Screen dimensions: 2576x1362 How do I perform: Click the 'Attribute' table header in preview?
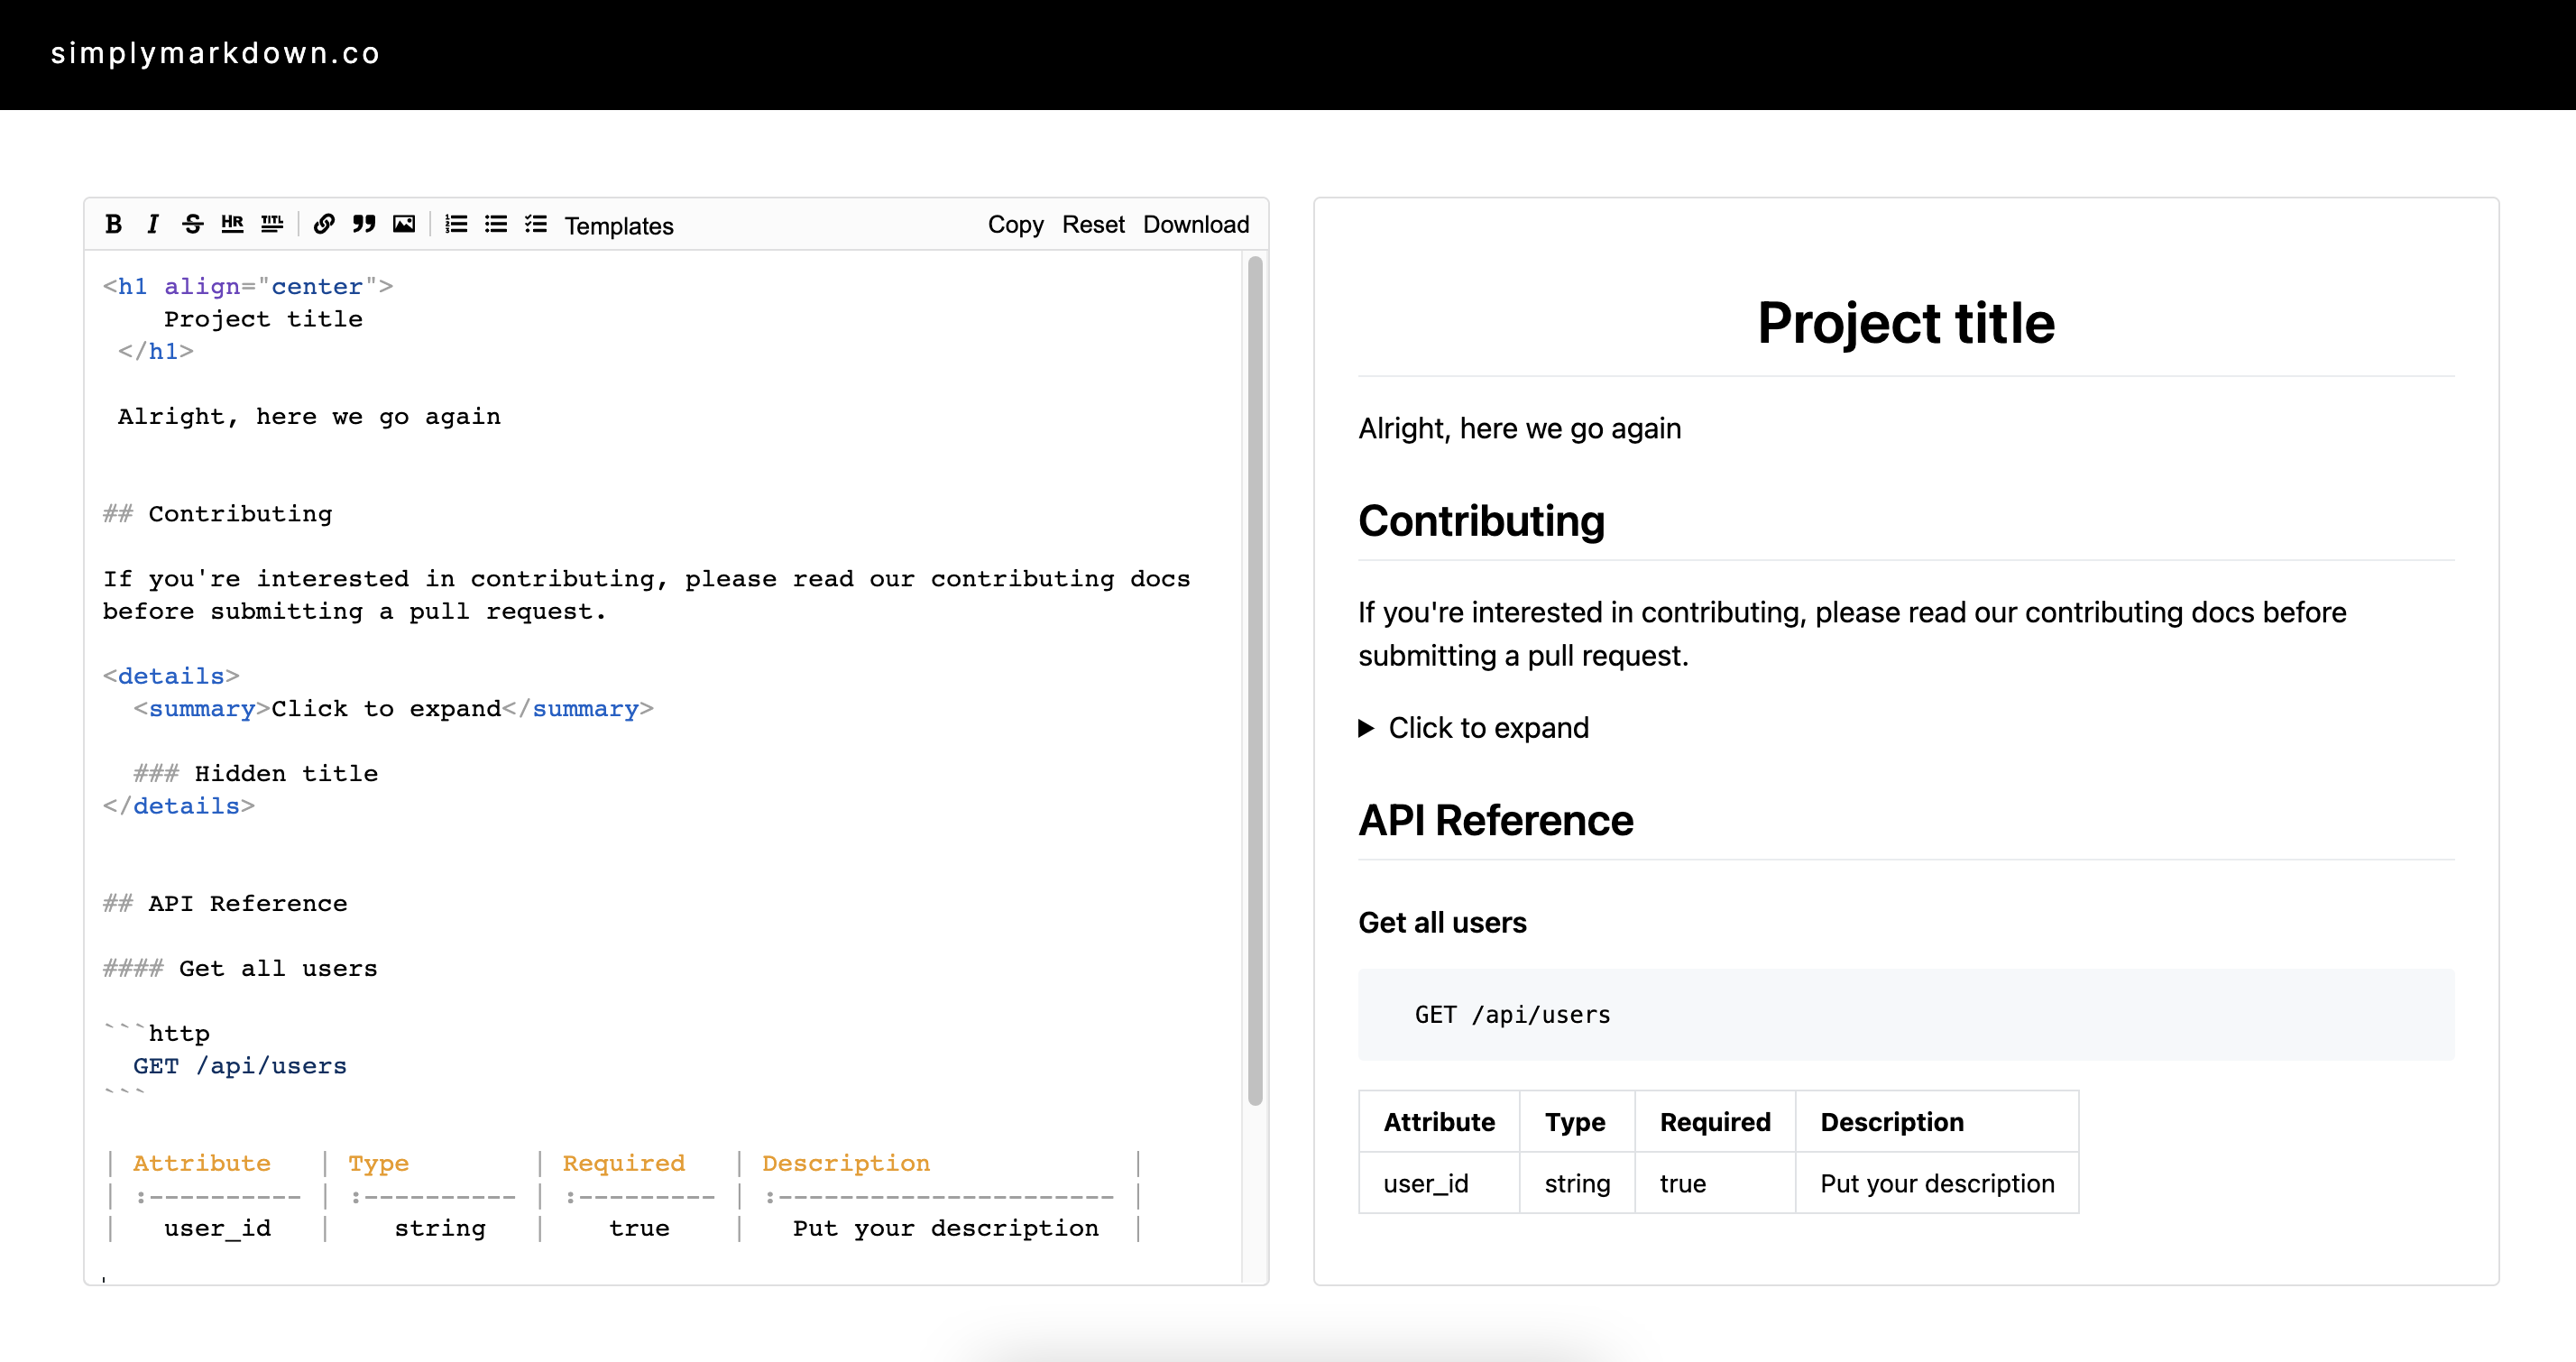tap(1439, 1122)
